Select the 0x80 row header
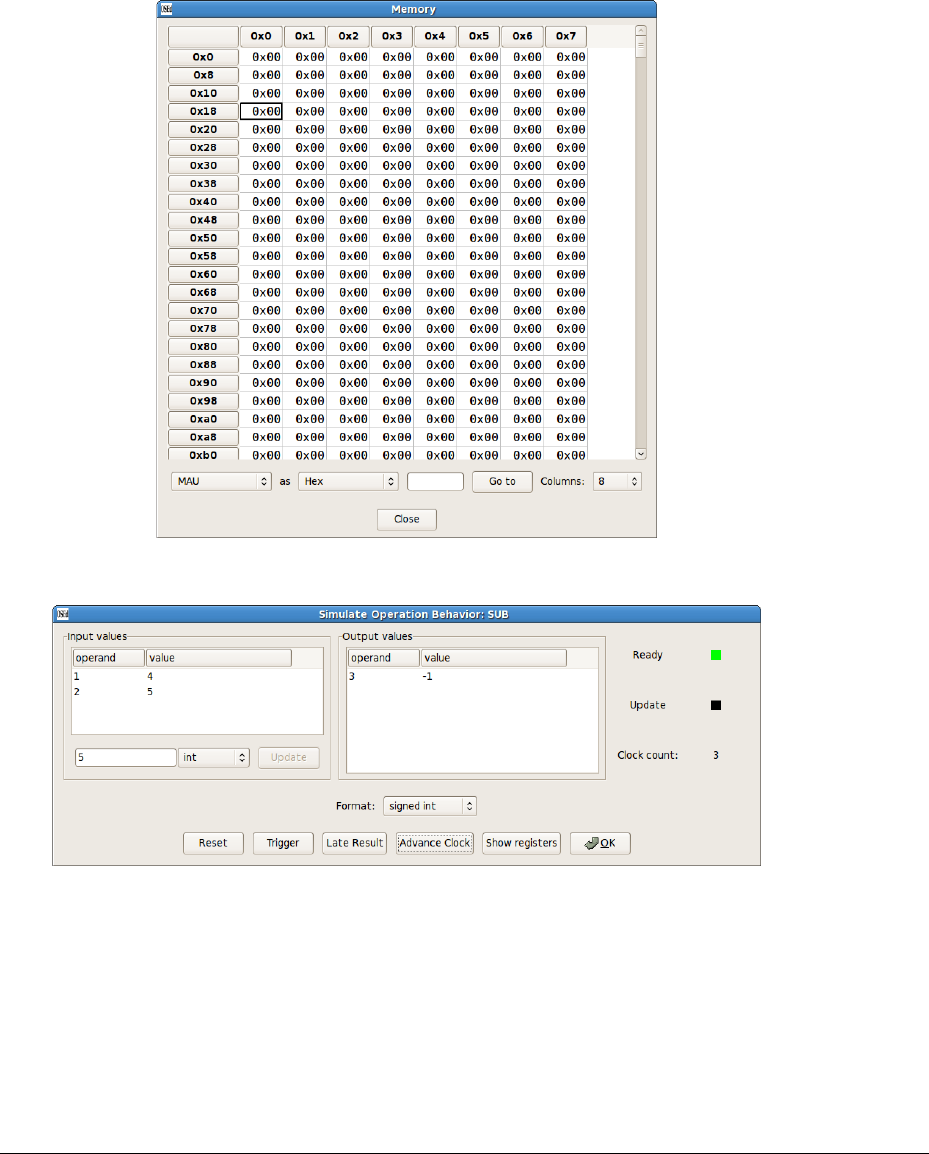This screenshot has width=929, height=1154. 203,347
